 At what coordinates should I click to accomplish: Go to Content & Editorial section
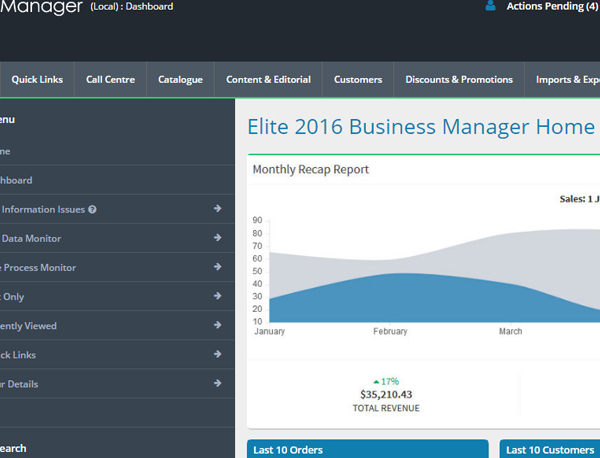click(268, 80)
